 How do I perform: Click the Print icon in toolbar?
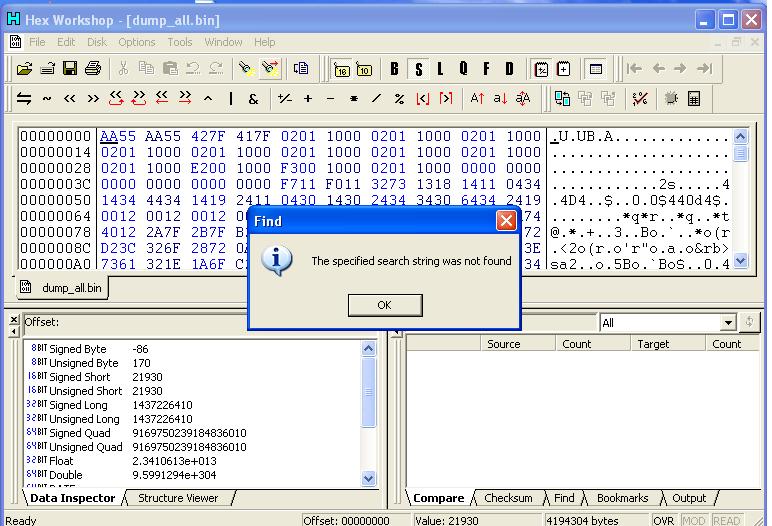[x=93, y=69]
